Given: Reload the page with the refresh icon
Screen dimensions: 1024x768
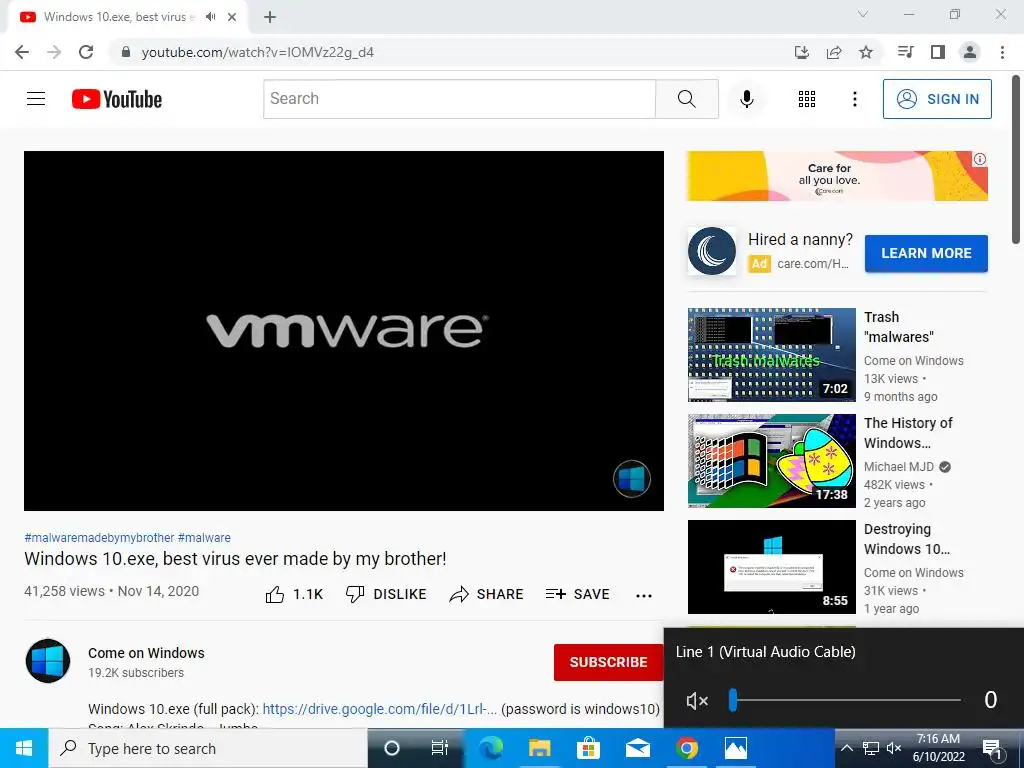Looking at the screenshot, I should tap(86, 52).
